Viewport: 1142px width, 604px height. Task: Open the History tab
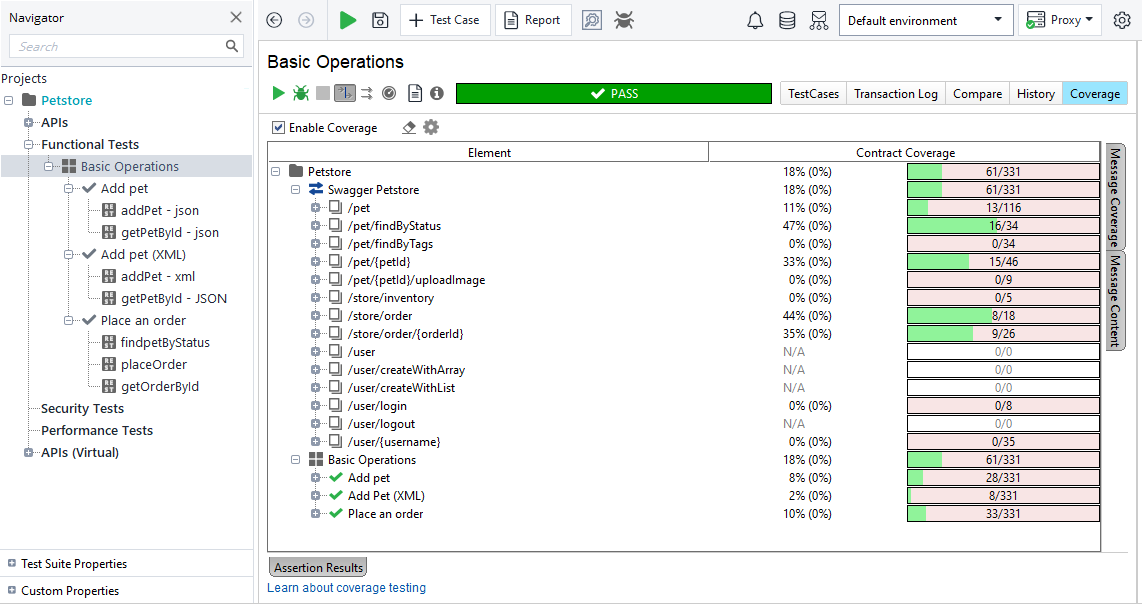[x=1035, y=93]
